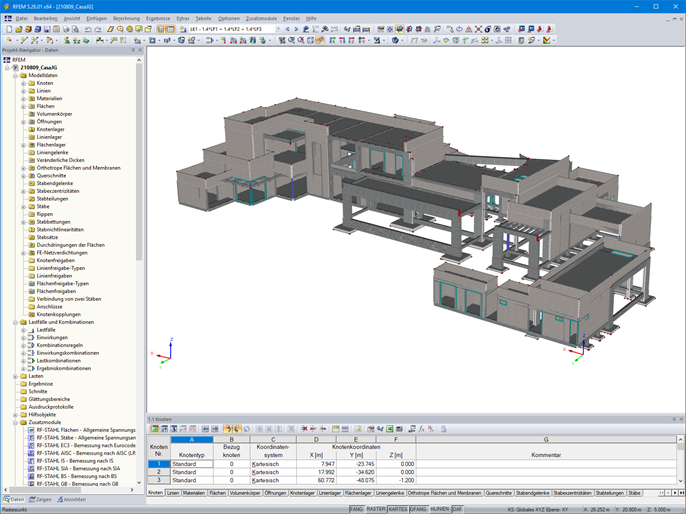
Task: Open the load case combo box
Action: tap(235, 29)
